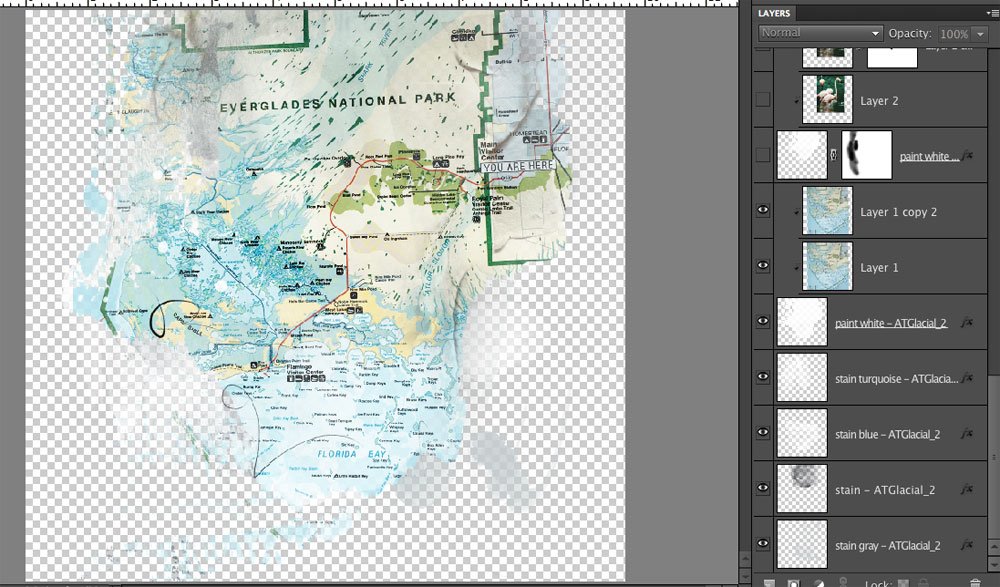Select 'stain turquoise – ATGlacia...' layer name
Screen dimensions: 1000x587
(x=897, y=379)
